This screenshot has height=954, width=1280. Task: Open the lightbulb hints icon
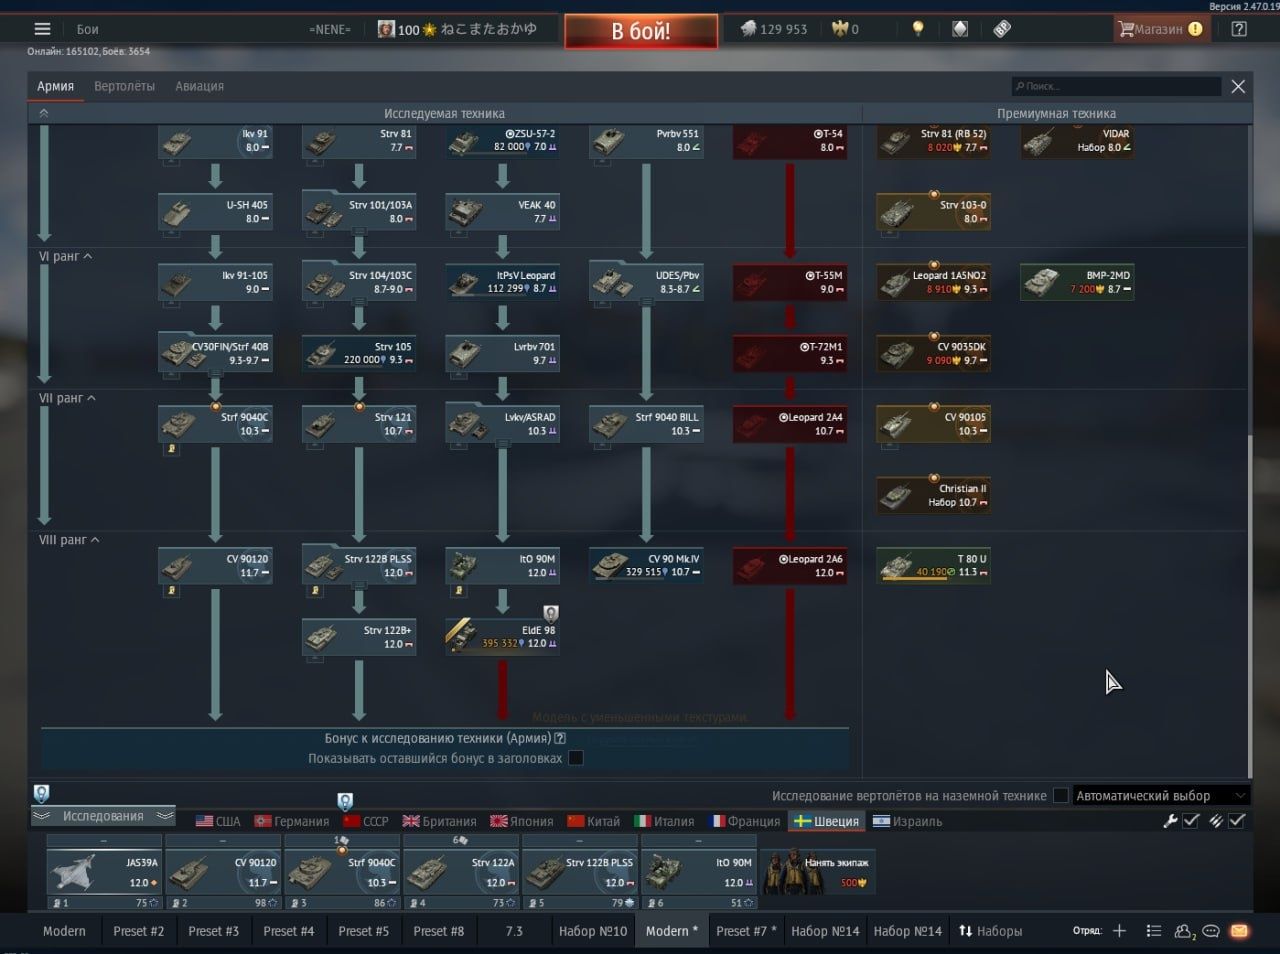[918, 29]
